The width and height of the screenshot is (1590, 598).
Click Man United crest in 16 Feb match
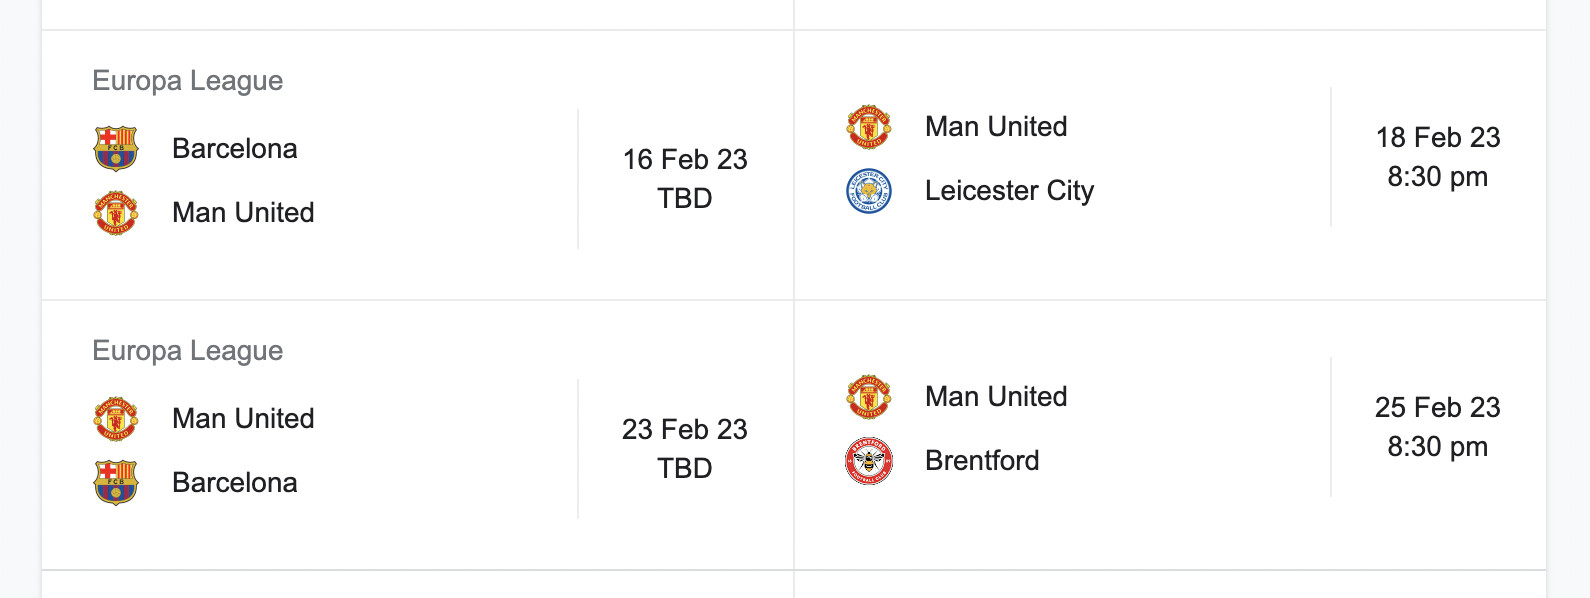click(x=116, y=213)
